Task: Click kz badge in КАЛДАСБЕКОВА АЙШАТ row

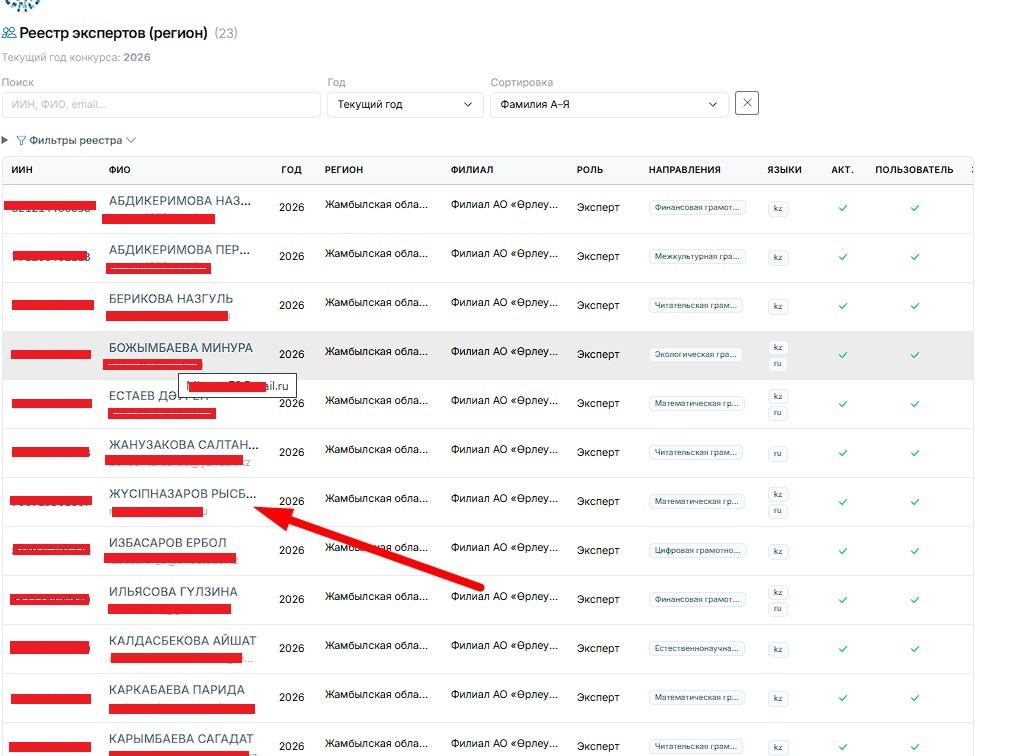Action: [777, 649]
